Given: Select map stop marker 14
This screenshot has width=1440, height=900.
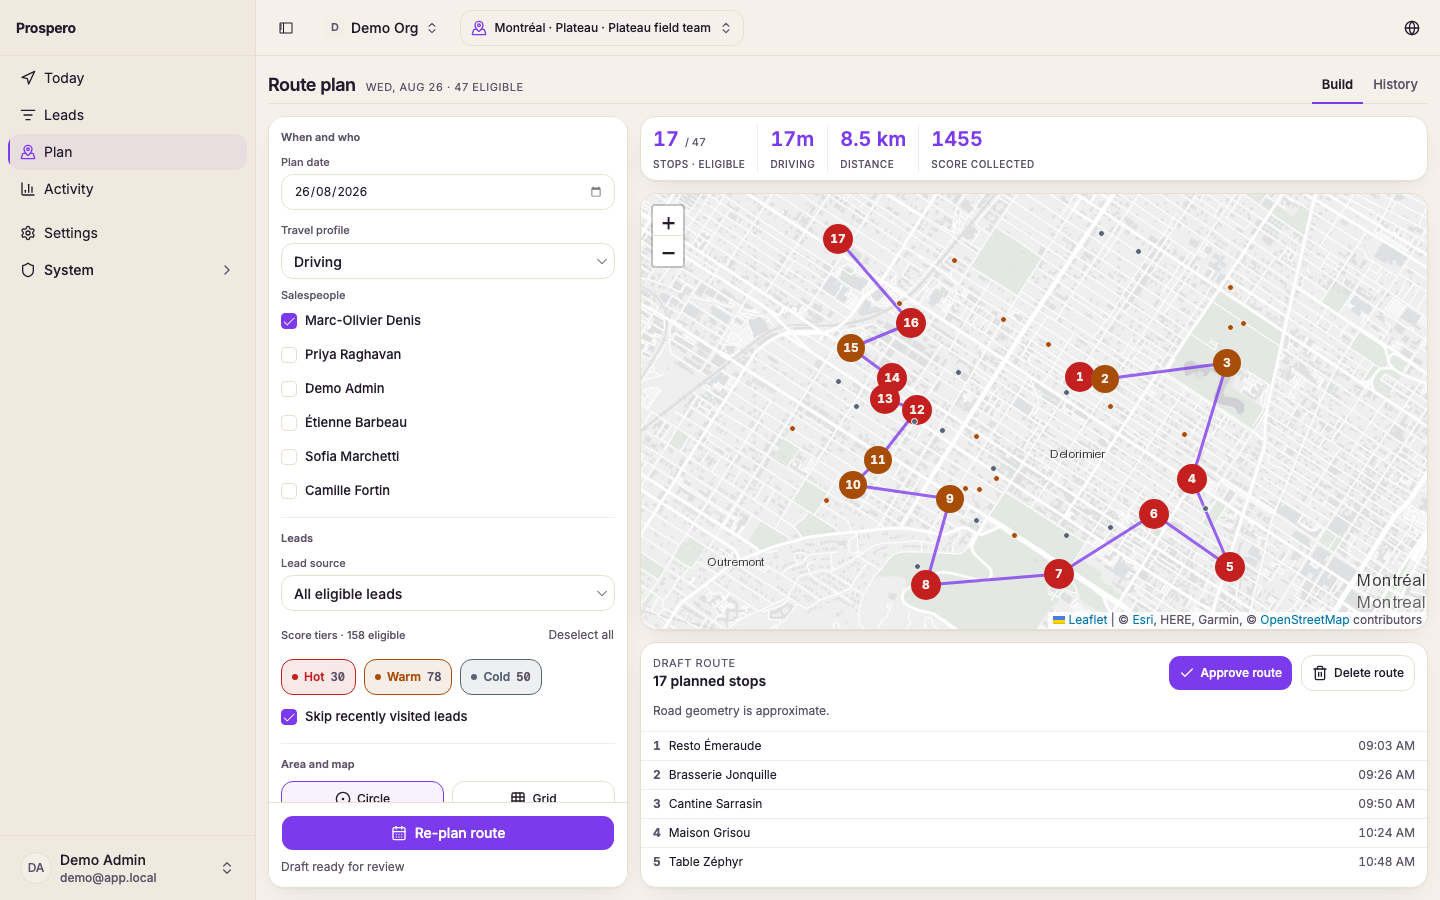Looking at the screenshot, I should coord(892,378).
